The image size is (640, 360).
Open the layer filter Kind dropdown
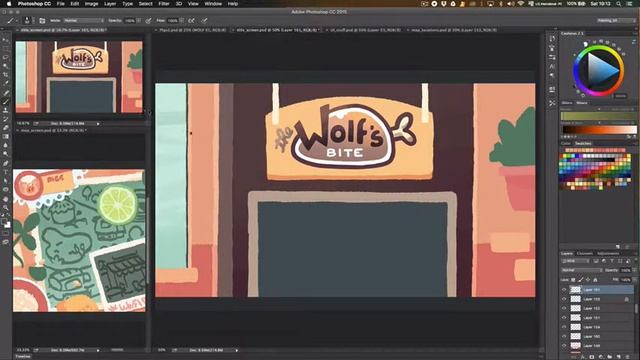coord(576,261)
